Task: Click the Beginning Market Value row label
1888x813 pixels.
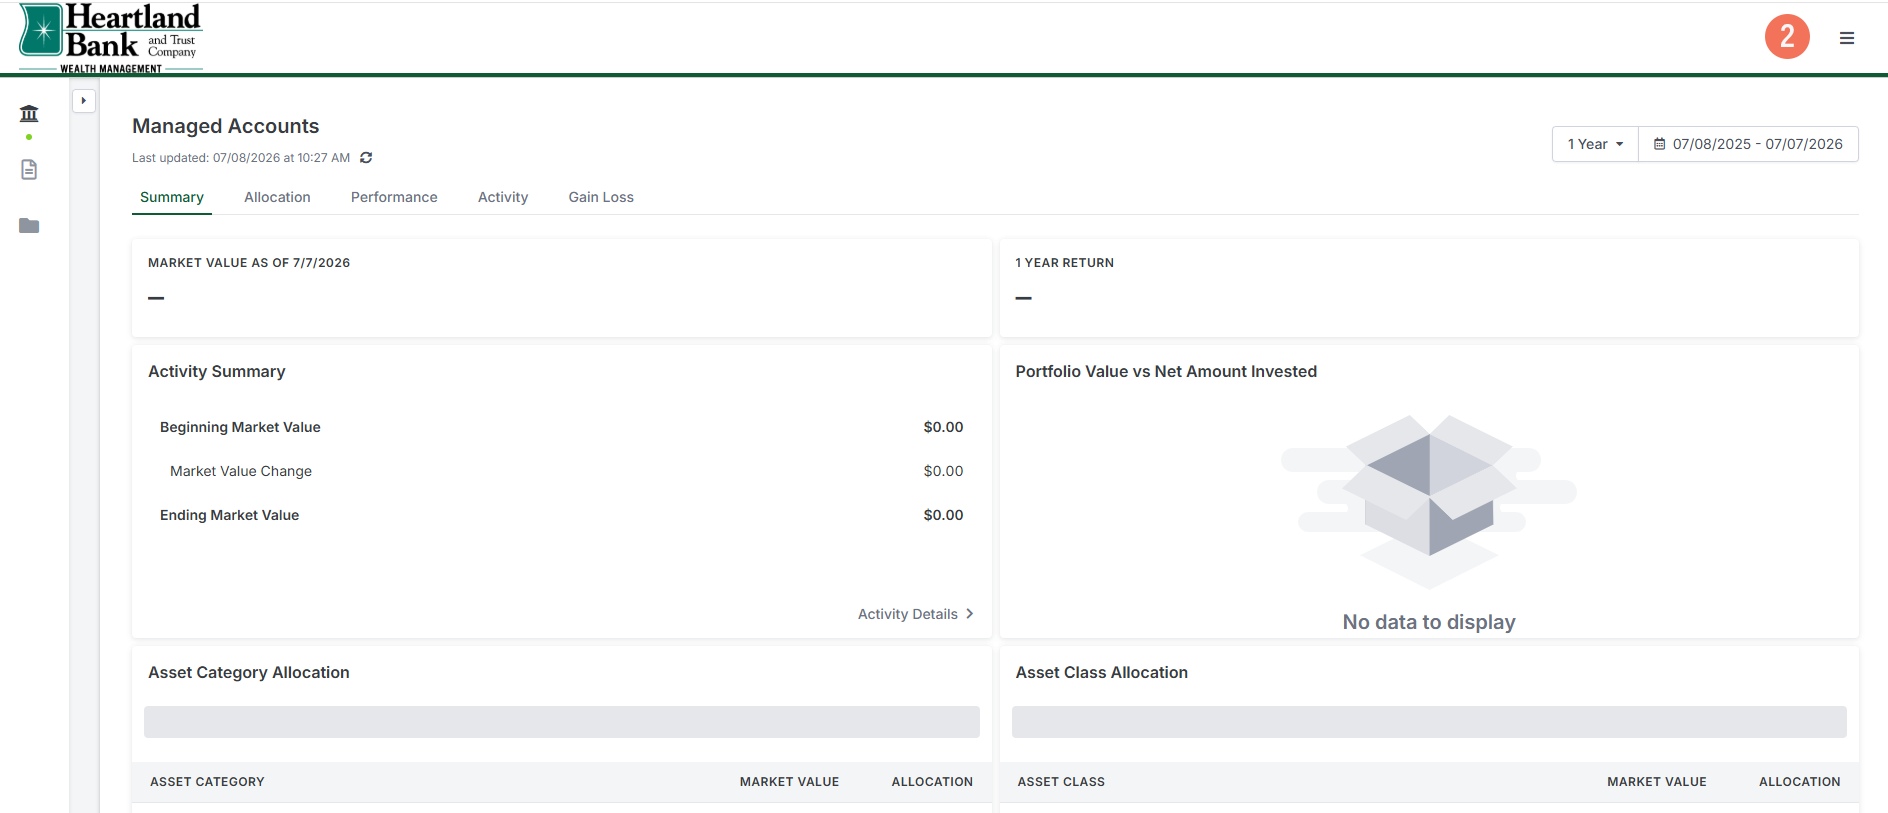Action: click(x=240, y=427)
